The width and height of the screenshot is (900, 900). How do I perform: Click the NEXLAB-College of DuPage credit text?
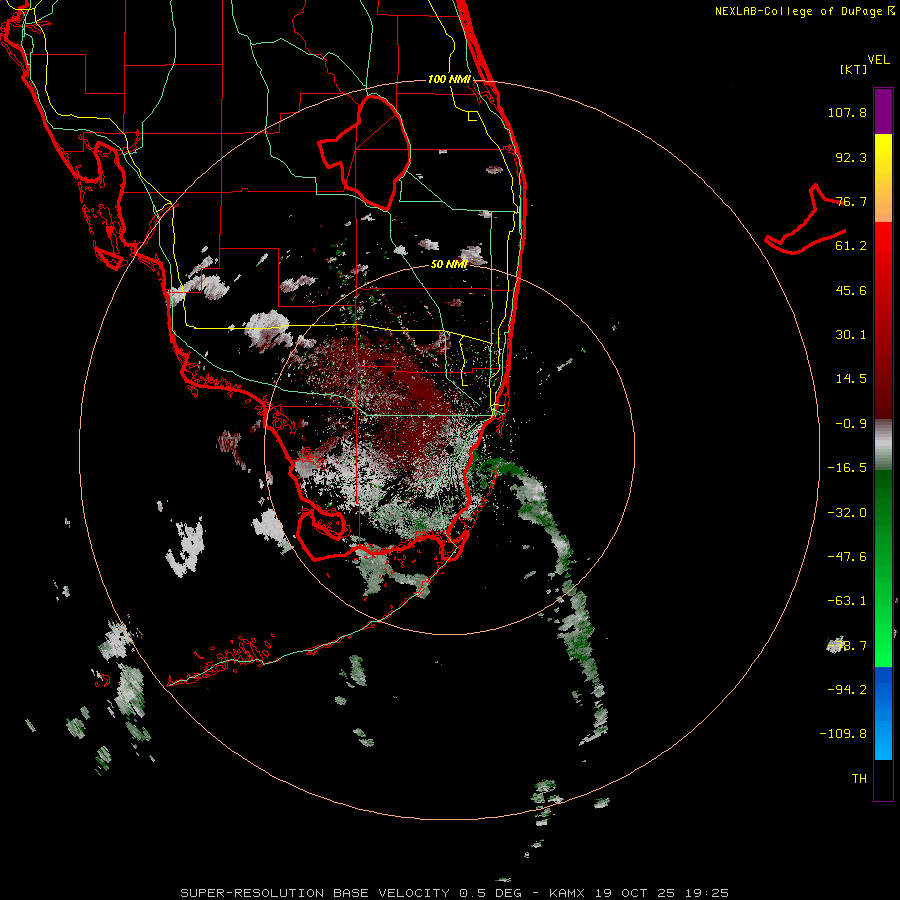[x=804, y=11]
